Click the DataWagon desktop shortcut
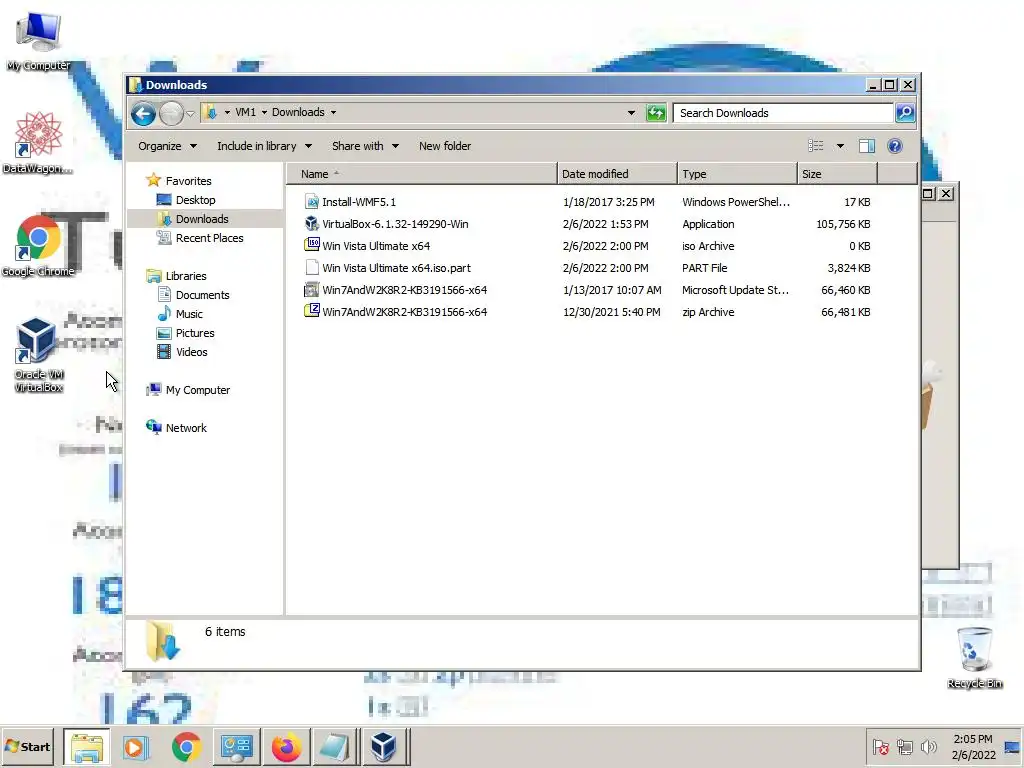1024x768 pixels. click(38, 142)
